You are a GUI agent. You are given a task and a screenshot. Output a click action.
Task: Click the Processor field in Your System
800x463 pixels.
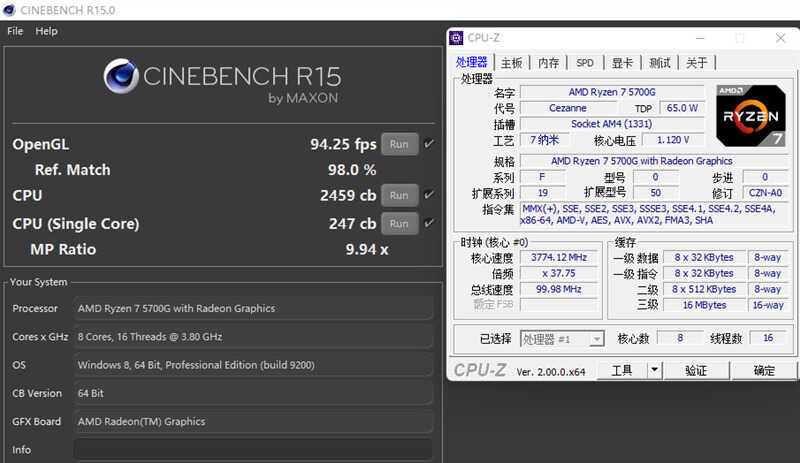pos(253,308)
